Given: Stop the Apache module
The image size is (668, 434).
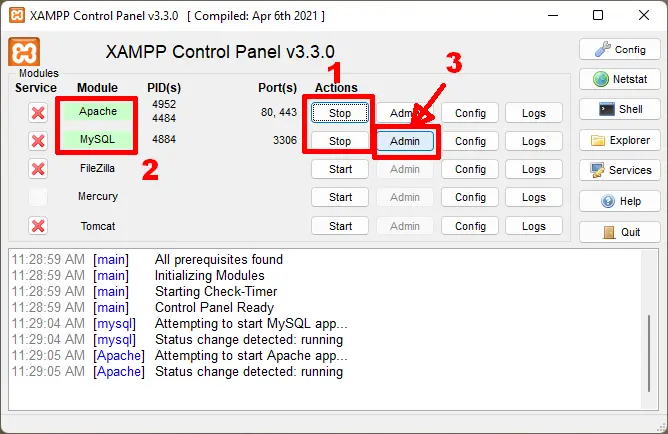Looking at the screenshot, I should tap(340, 113).
